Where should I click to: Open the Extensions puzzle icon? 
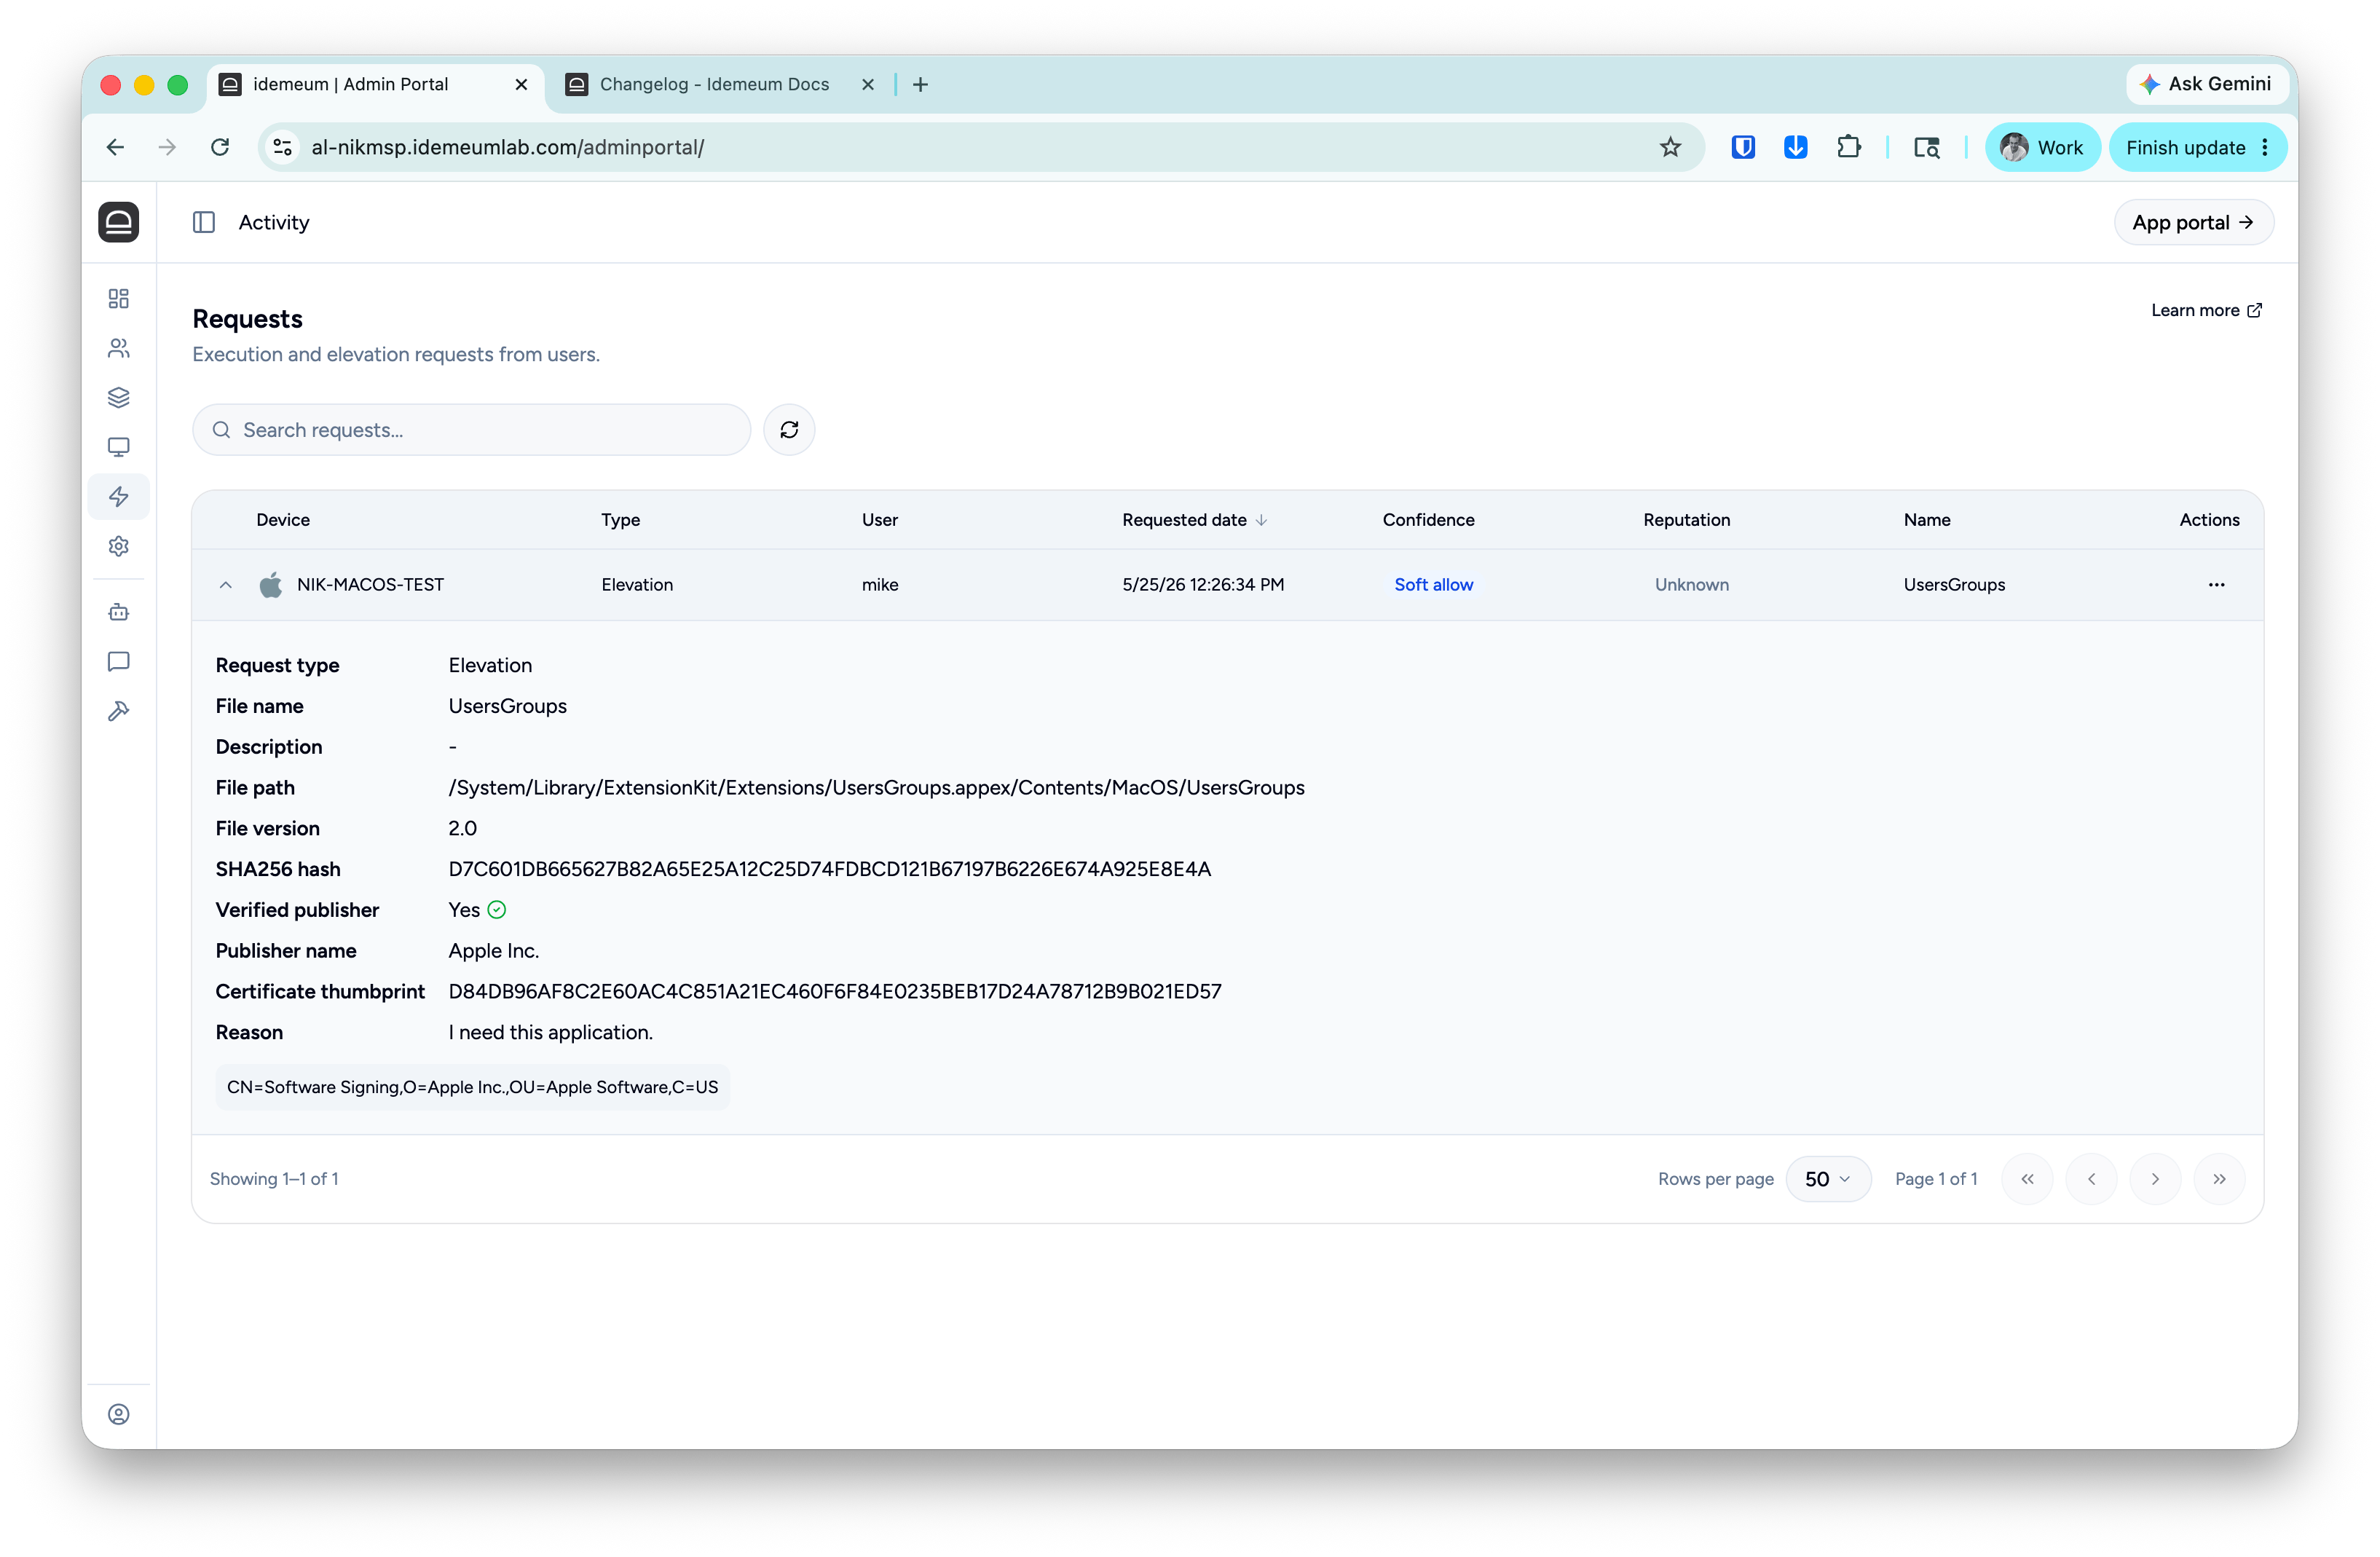point(1849,147)
